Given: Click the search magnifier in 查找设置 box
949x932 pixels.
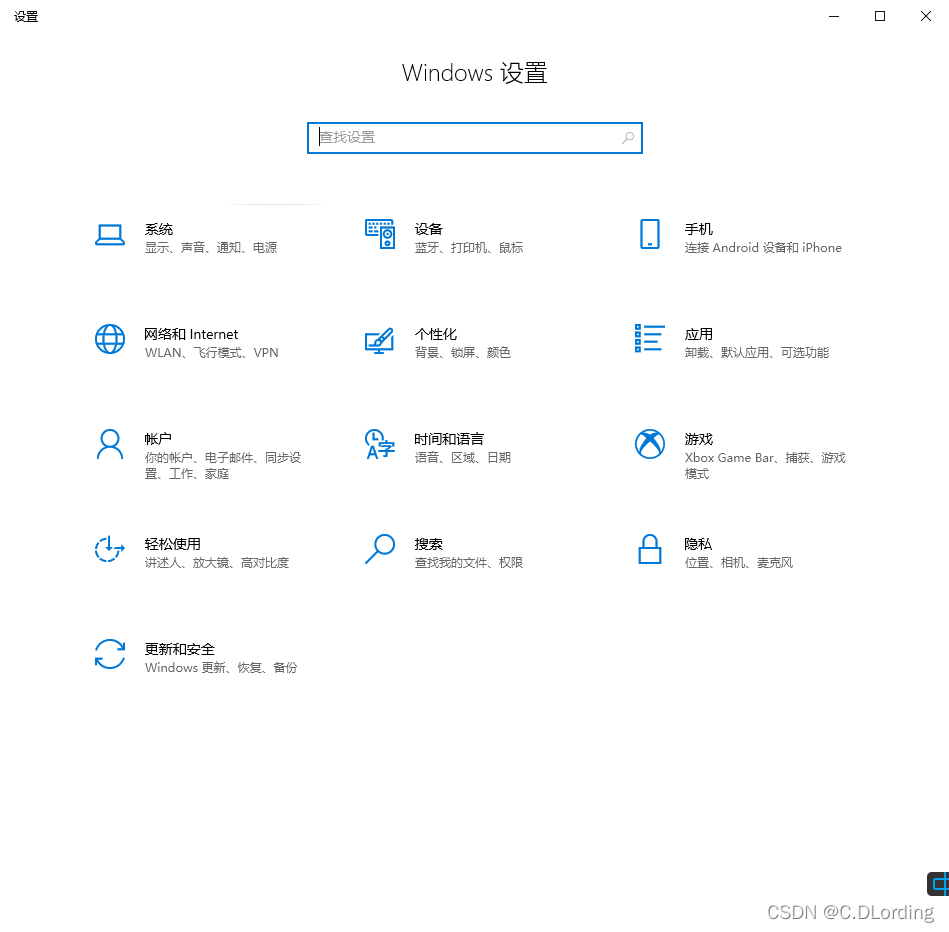Looking at the screenshot, I should click(x=628, y=138).
